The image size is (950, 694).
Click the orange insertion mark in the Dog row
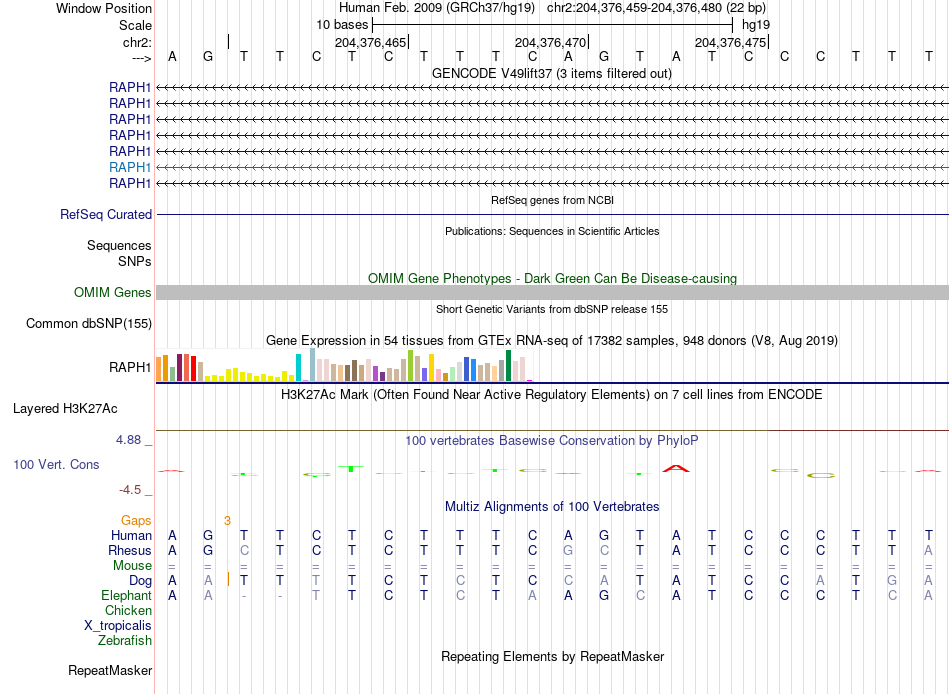click(x=228, y=579)
